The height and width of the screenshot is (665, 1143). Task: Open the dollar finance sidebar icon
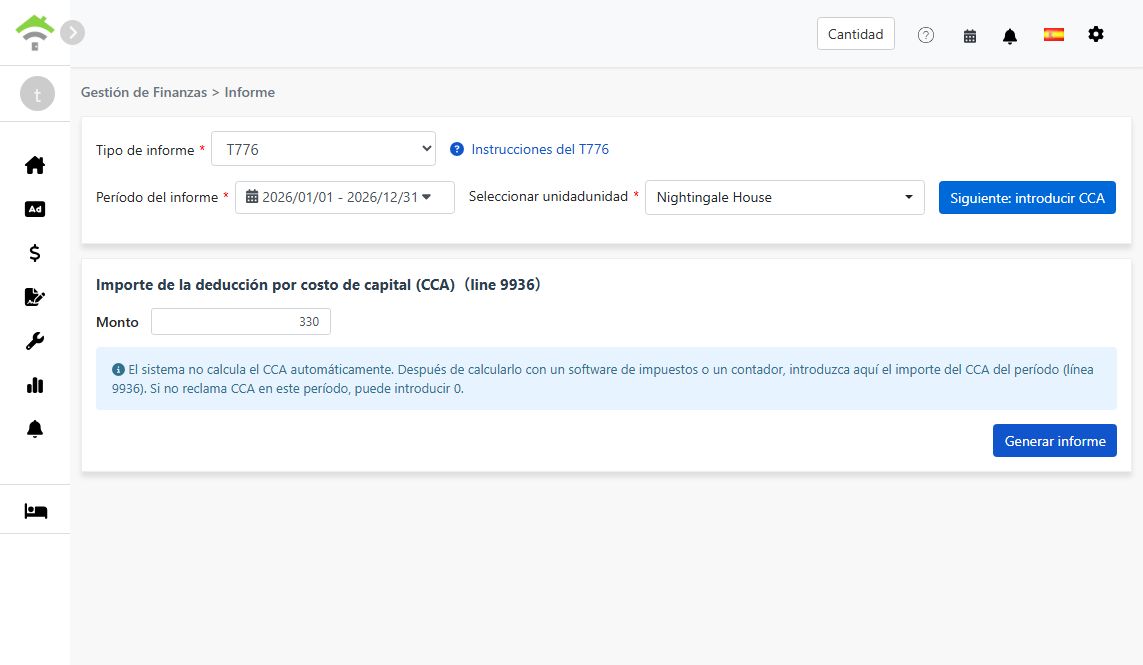tap(35, 253)
